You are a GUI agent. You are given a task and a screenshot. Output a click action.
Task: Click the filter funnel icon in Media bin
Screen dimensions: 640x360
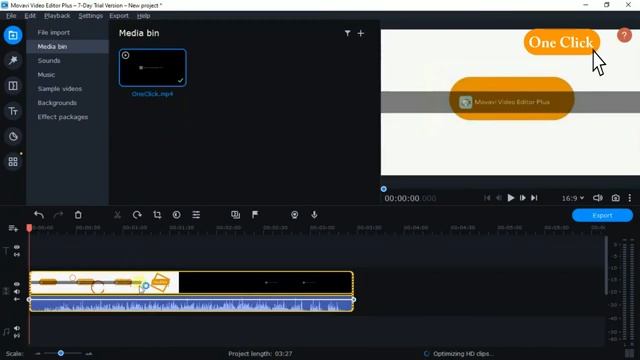coord(347,33)
